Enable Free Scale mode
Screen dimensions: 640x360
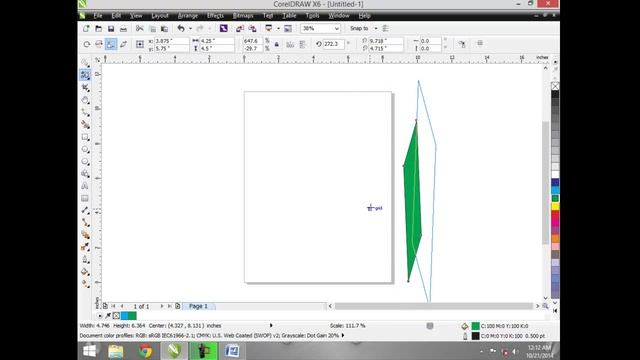pyautogui.click(x=111, y=44)
